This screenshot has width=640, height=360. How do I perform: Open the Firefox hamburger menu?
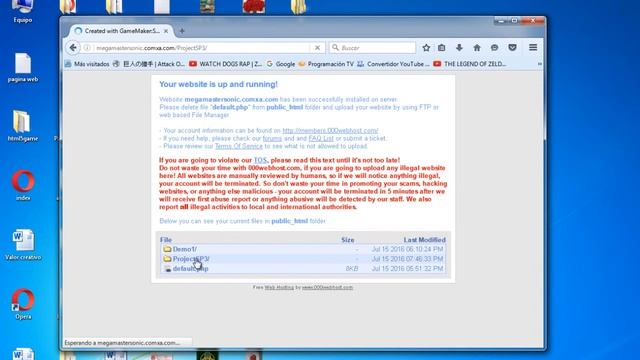tap(533, 48)
